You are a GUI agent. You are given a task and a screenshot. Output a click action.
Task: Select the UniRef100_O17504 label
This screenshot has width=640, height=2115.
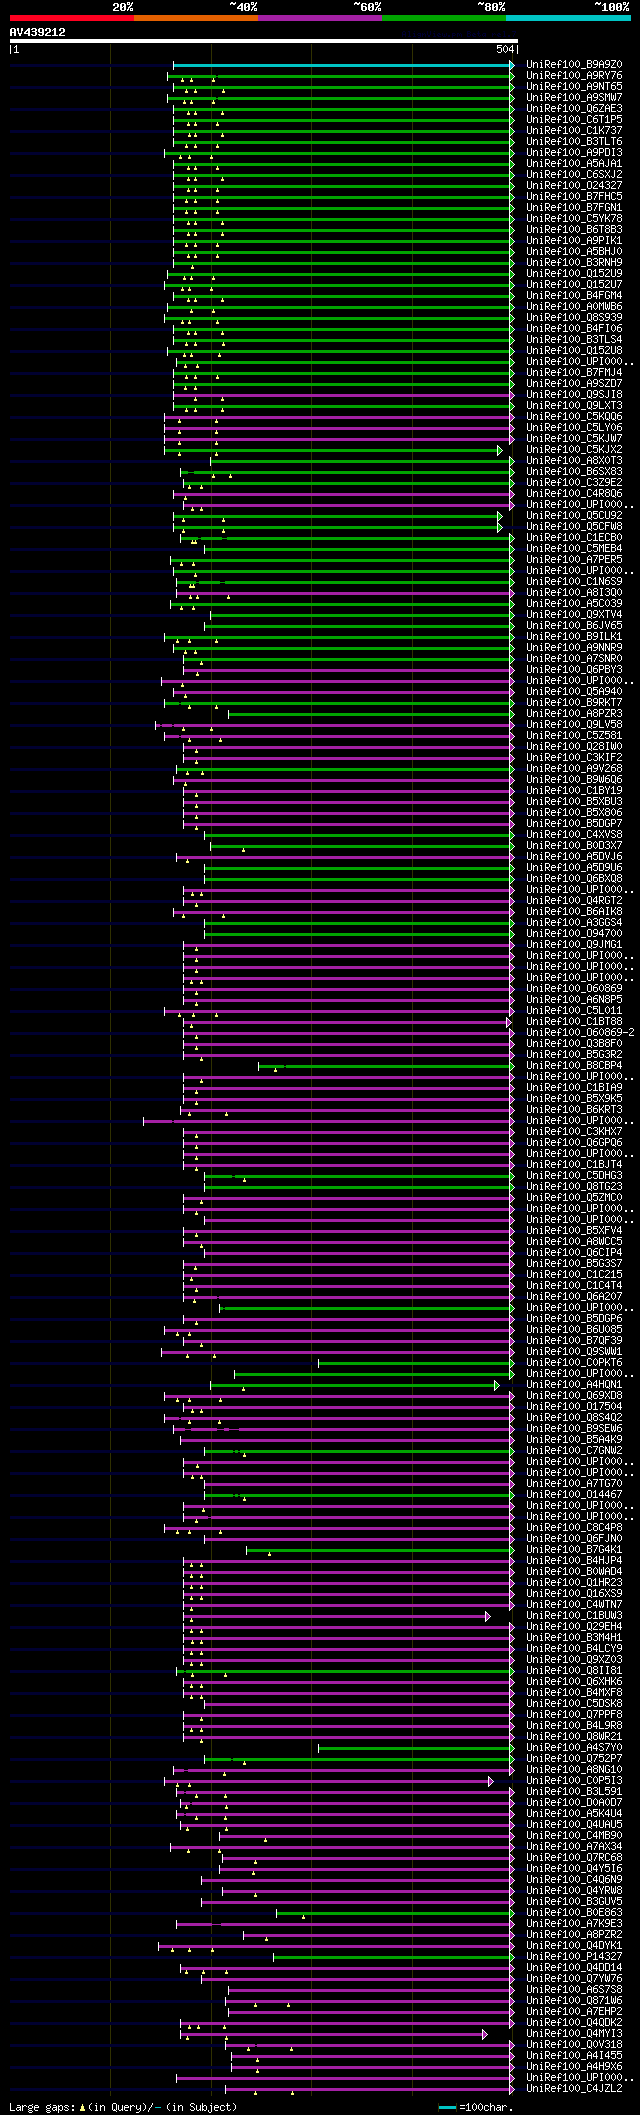574,1407
